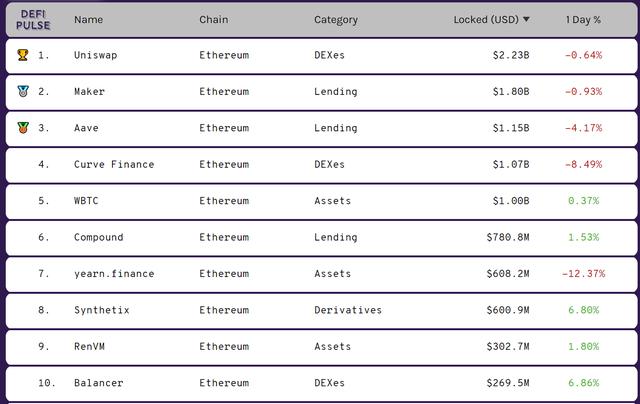Click the silver medal icon beside Maker
Screen dimensions: 640x404
23,91
